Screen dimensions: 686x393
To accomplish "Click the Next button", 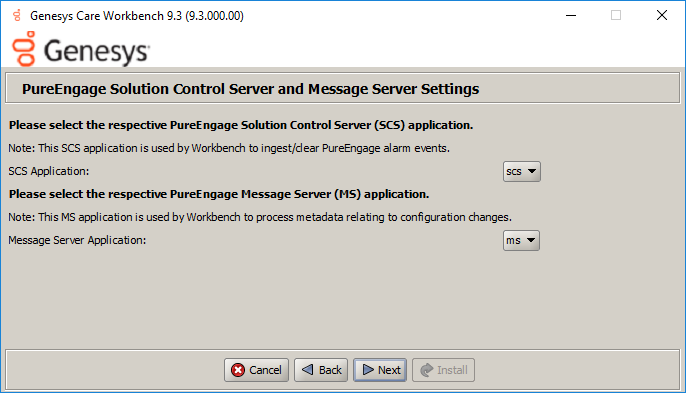I will pyautogui.click(x=380, y=370).
